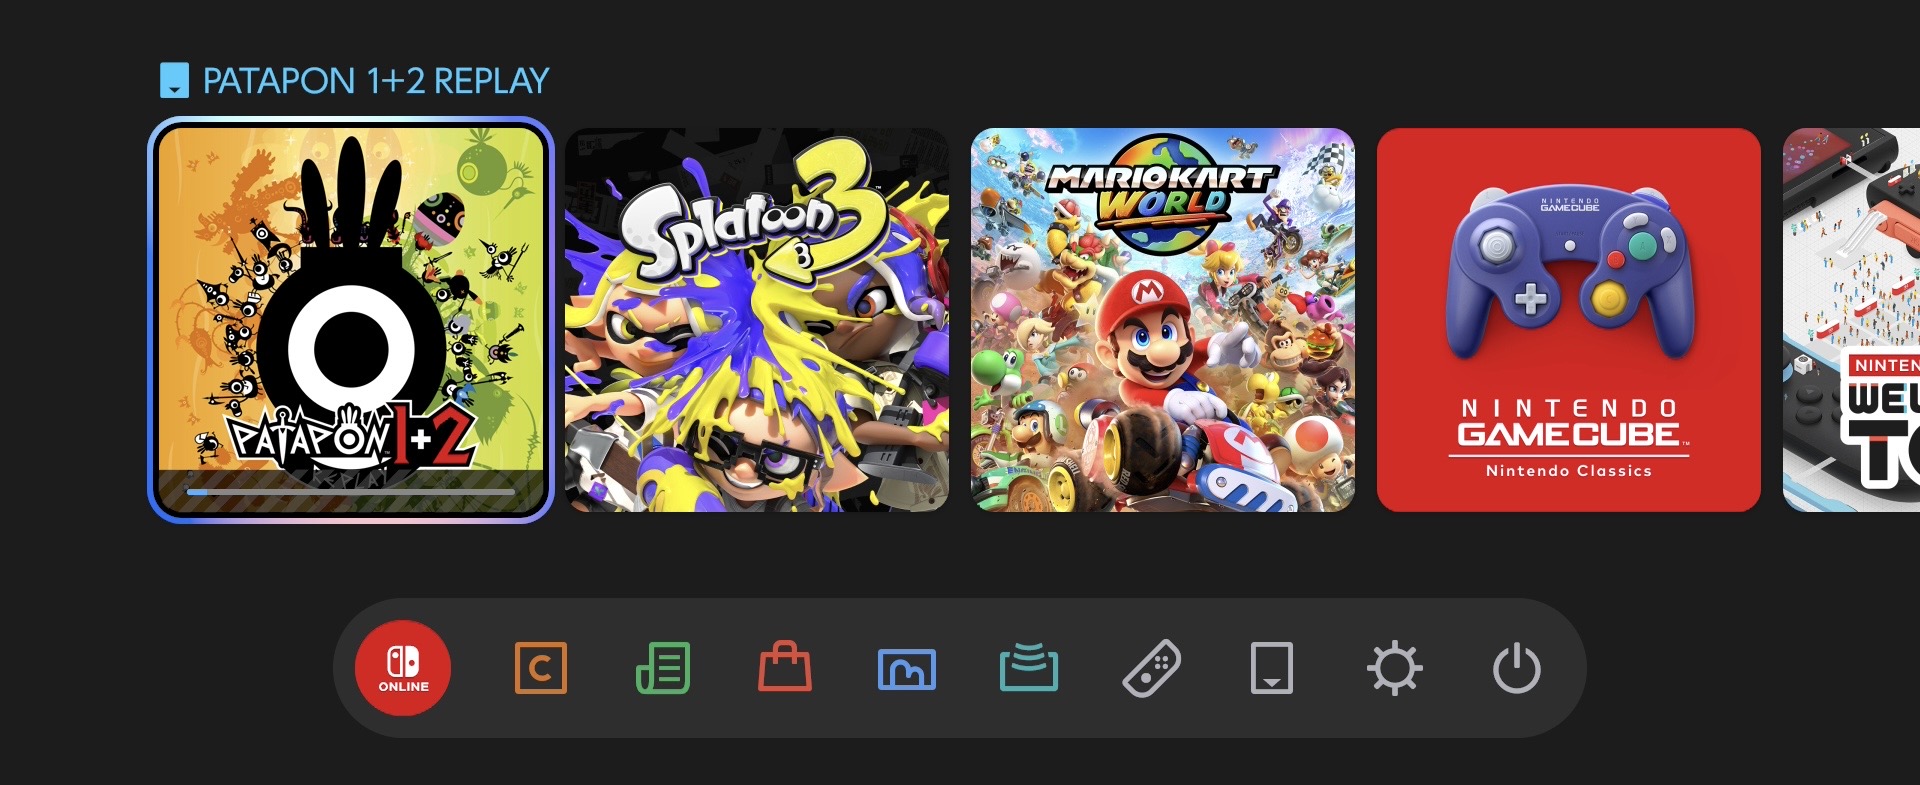Select the Sleep Mode power icon
1920x785 pixels.
tap(1517, 668)
